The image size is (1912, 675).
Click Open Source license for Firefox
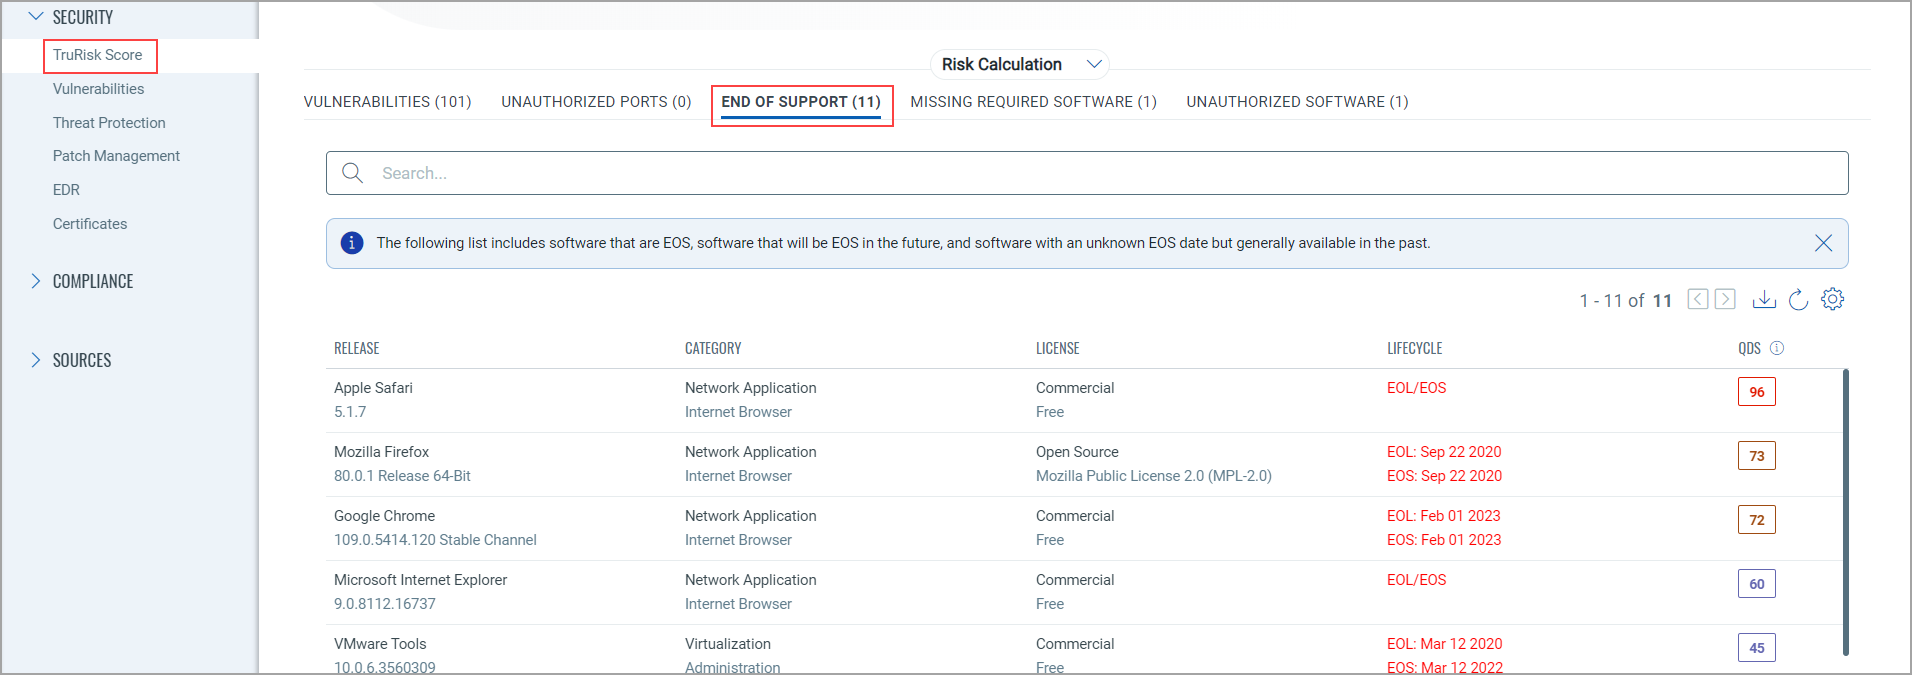tap(1077, 452)
